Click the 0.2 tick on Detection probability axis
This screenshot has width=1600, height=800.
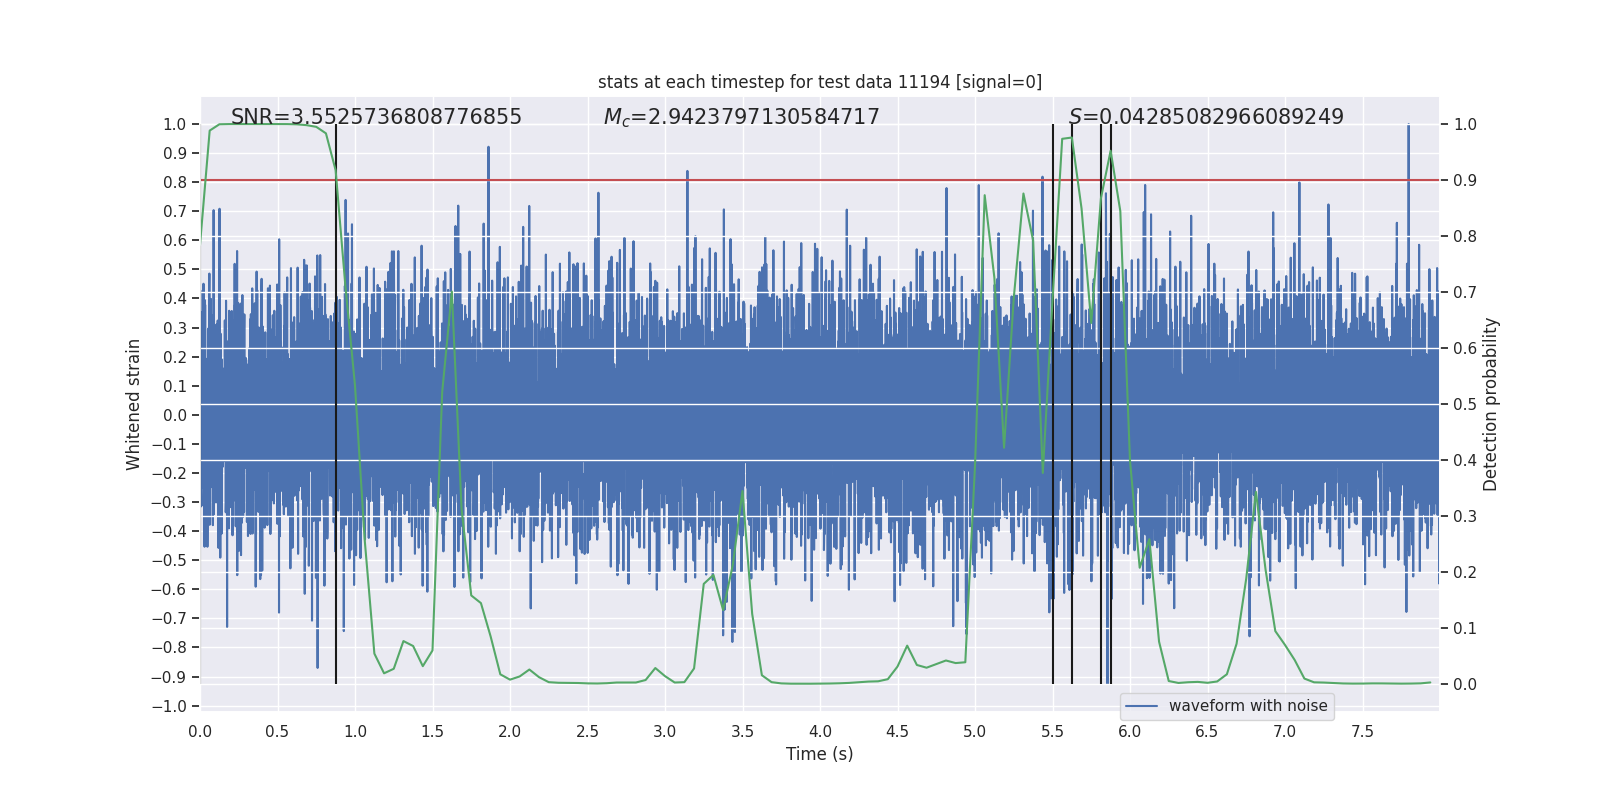pos(1465,572)
